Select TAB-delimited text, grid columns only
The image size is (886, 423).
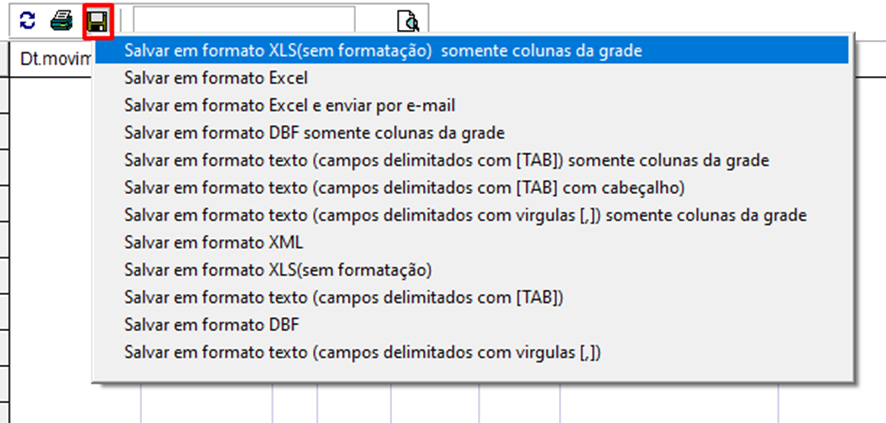446,159
